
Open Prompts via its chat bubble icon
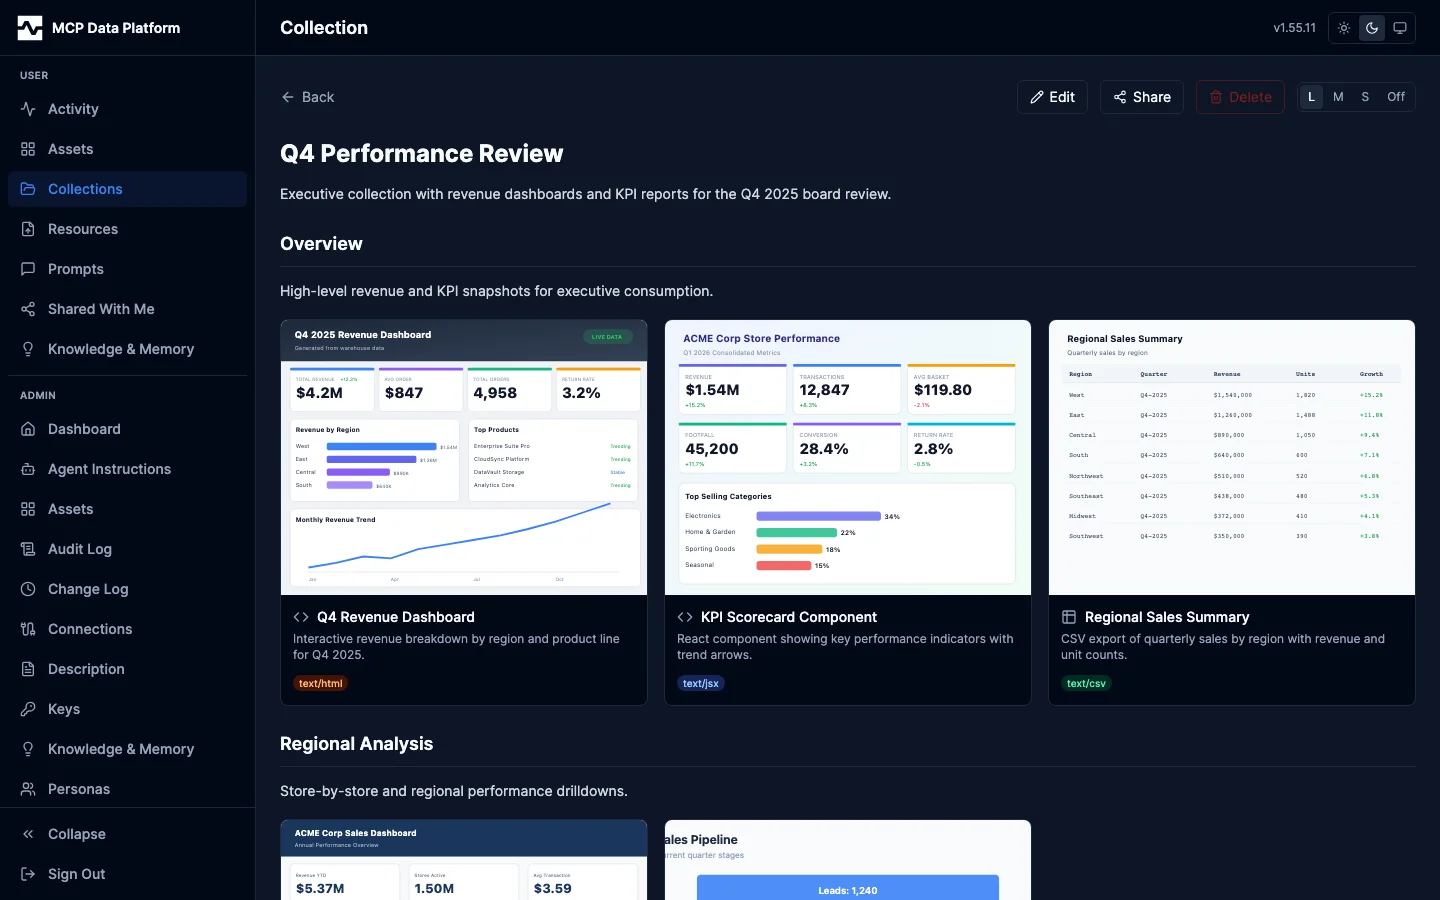click(27, 269)
